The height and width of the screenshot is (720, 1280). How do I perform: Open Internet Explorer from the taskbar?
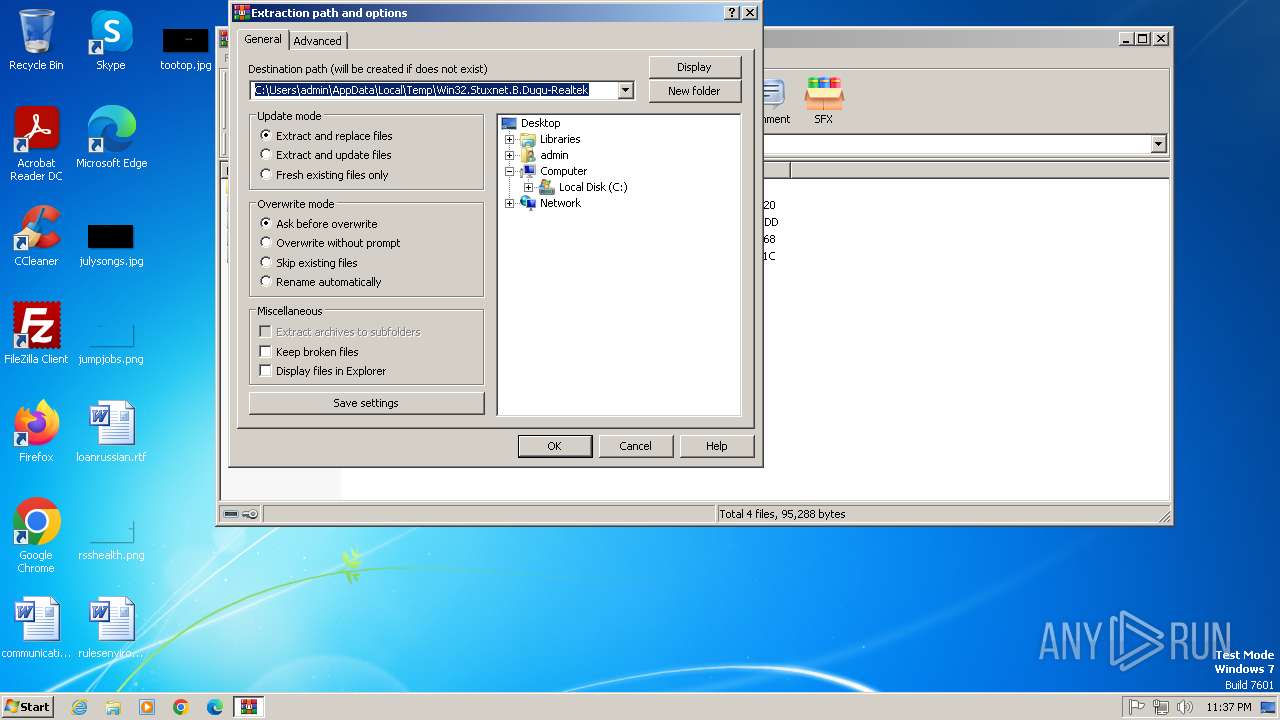79,707
